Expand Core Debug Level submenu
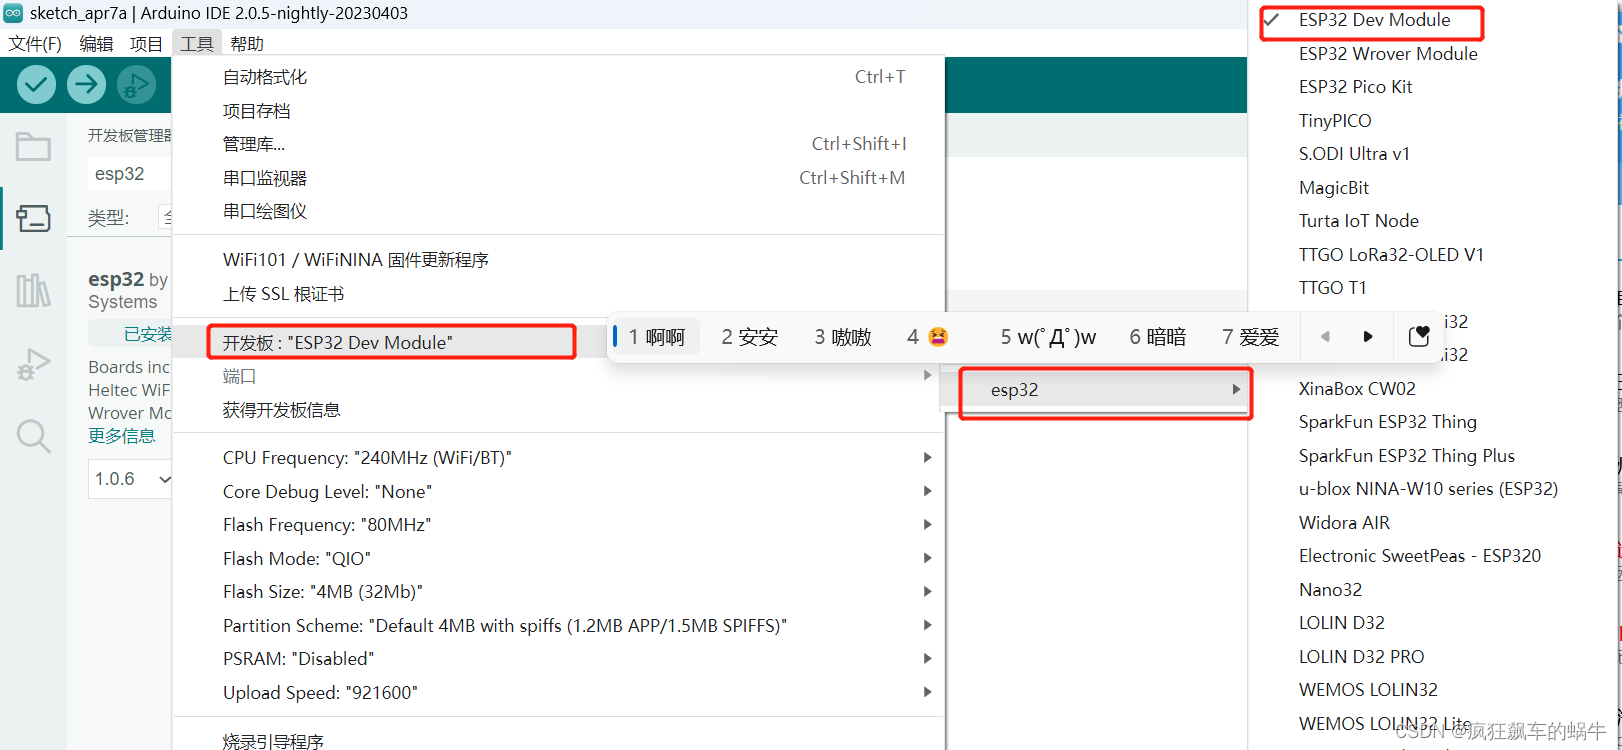 tap(558, 491)
